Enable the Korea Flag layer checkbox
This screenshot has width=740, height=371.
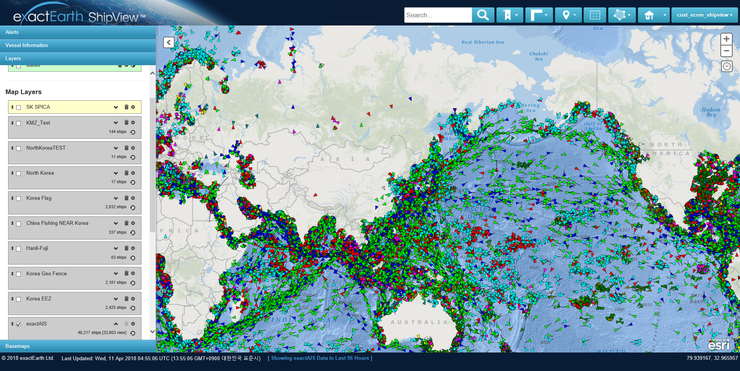[19, 198]
